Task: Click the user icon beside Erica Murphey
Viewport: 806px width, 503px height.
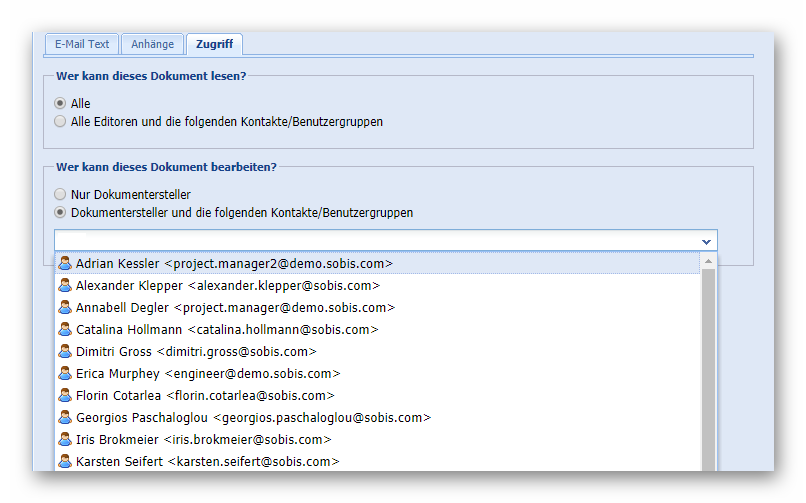Action: [65, 374]
